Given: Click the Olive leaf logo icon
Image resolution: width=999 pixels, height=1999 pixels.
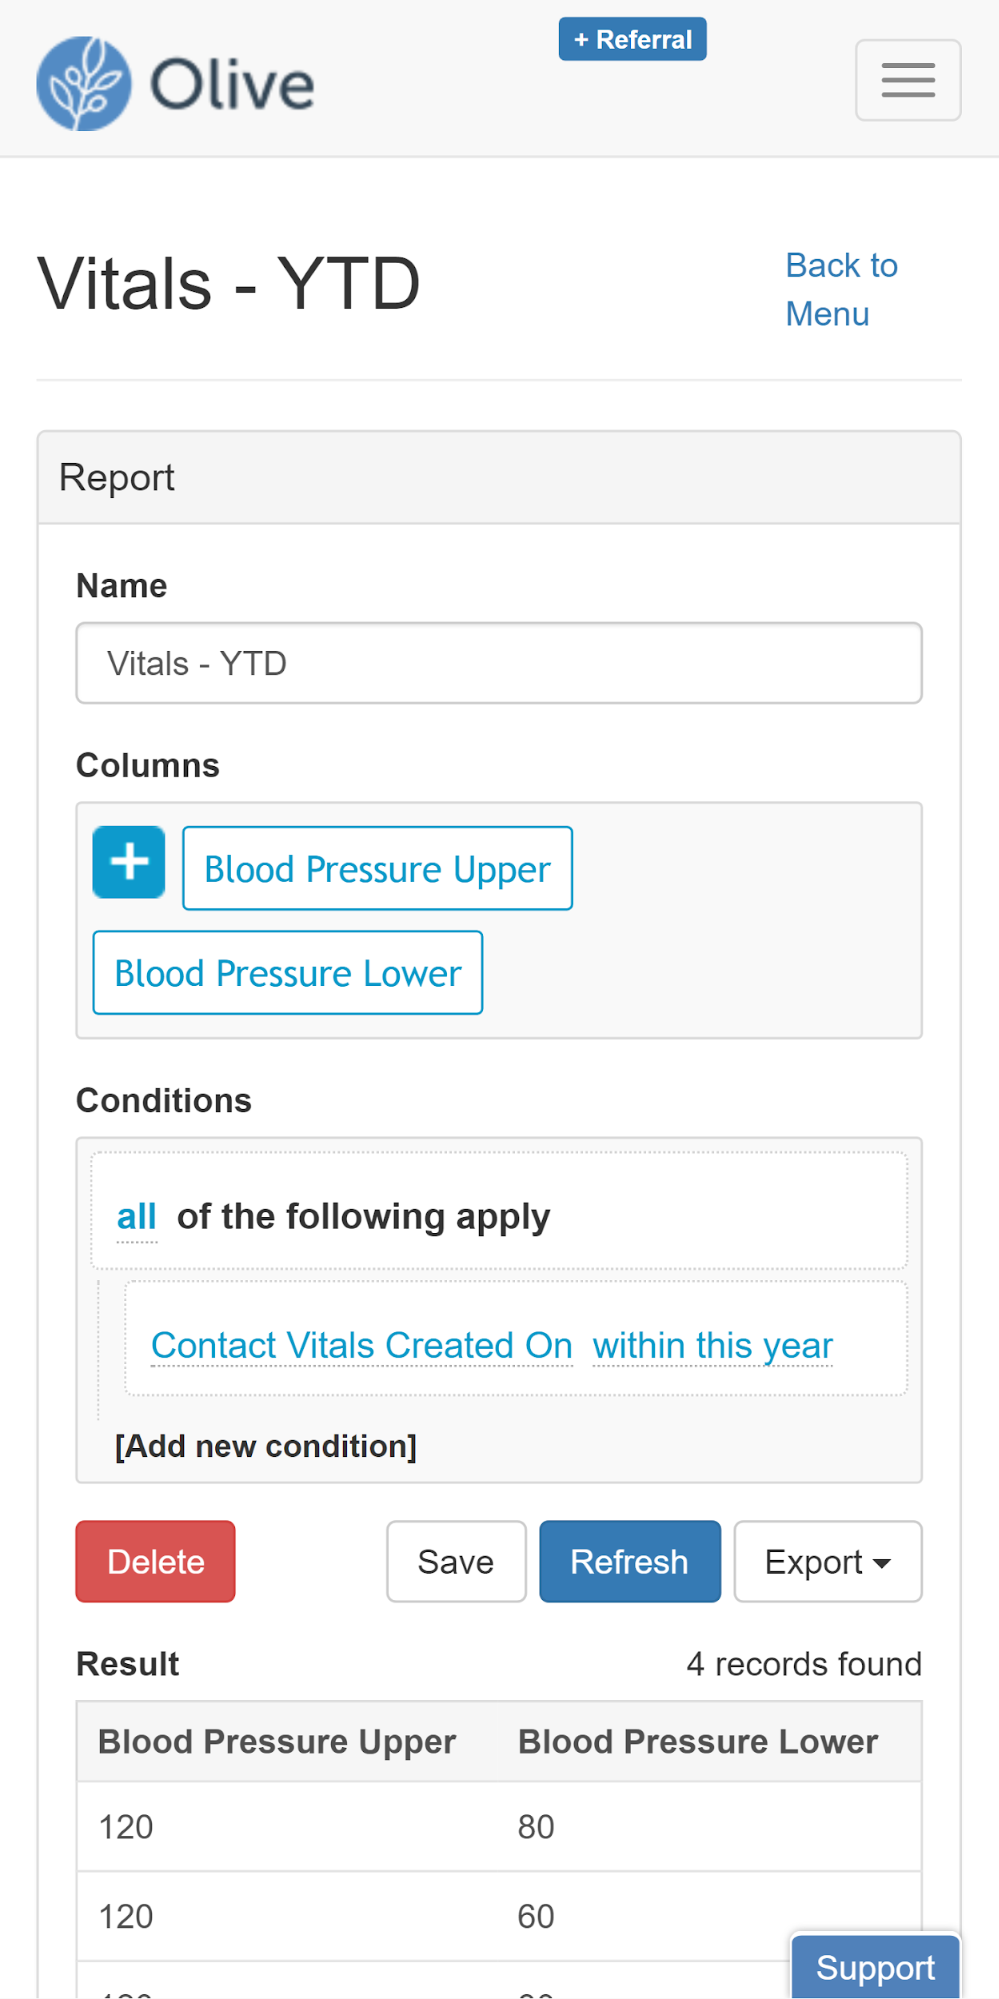Looking at the screenshot, I should click(83, 84).
